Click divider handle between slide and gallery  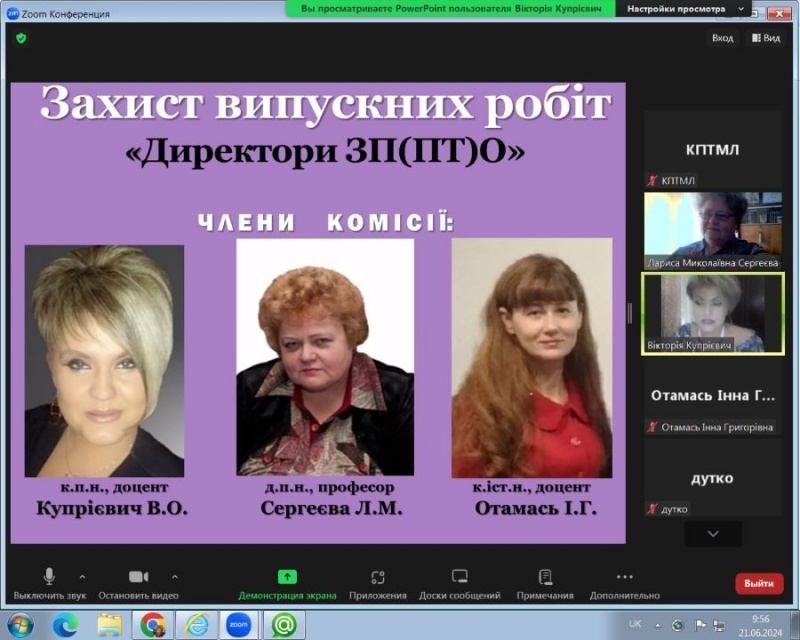click(x=630, y=313)
